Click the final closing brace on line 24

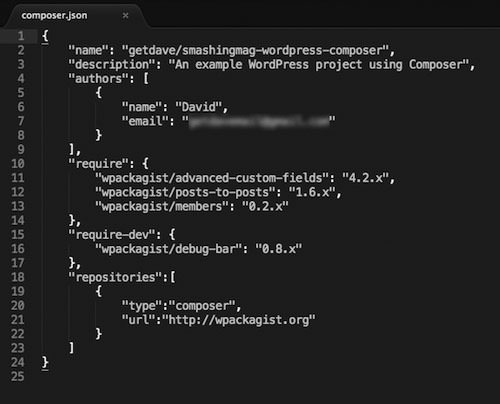[x=45, y=362]
